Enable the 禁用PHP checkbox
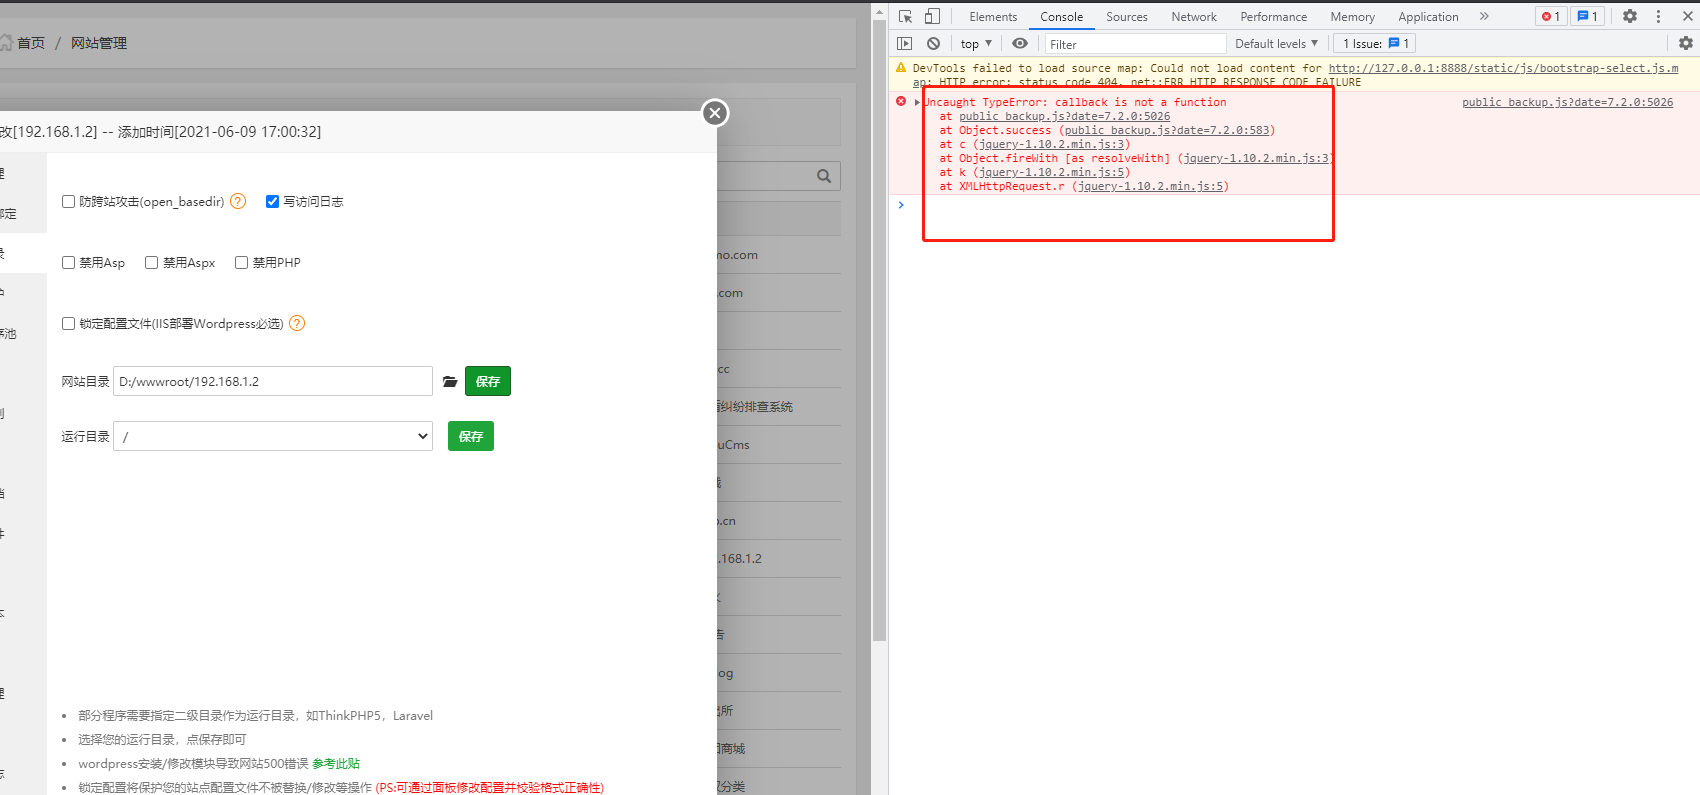Image resolution: width=1700 pixels, height=795 pixels. pos(241,262)
